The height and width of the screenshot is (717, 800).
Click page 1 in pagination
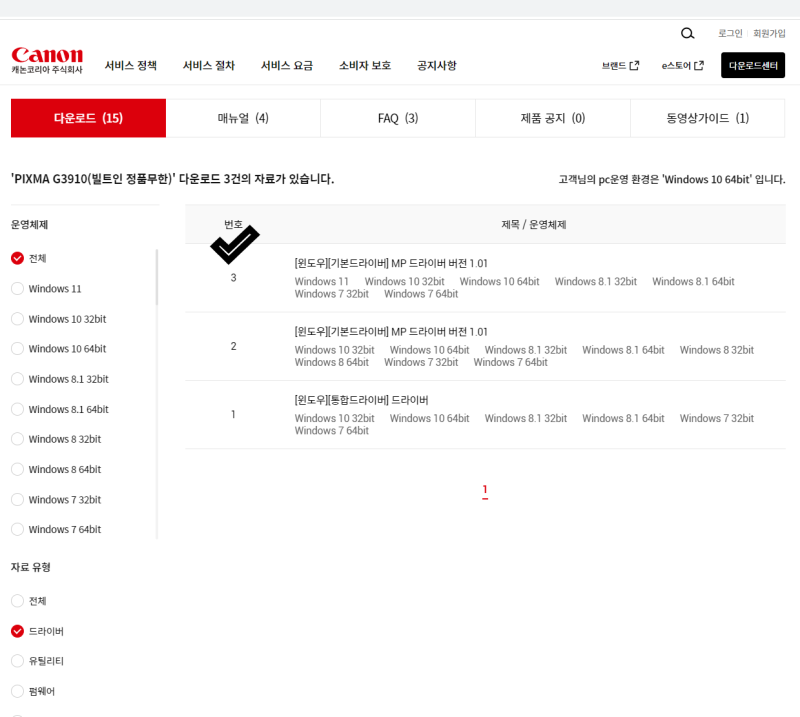click(x=485, y=490)
